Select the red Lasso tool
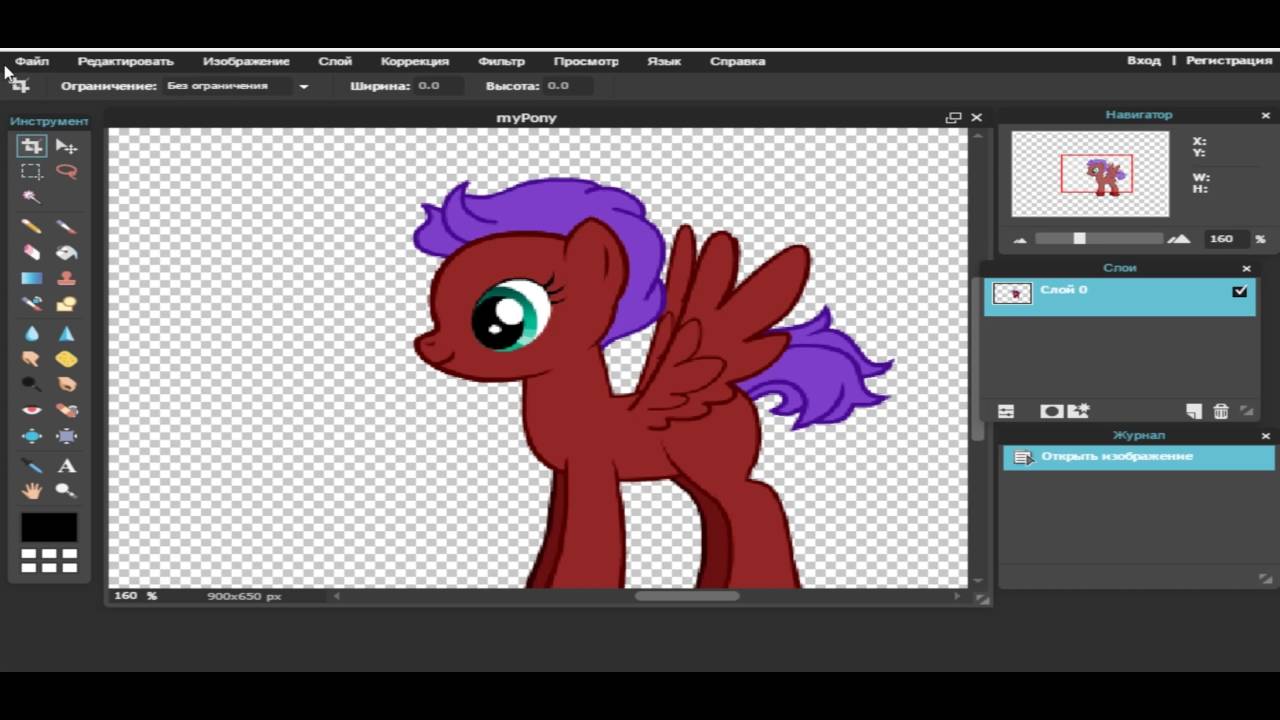The image size is (1280, 720). pos(66,172)
